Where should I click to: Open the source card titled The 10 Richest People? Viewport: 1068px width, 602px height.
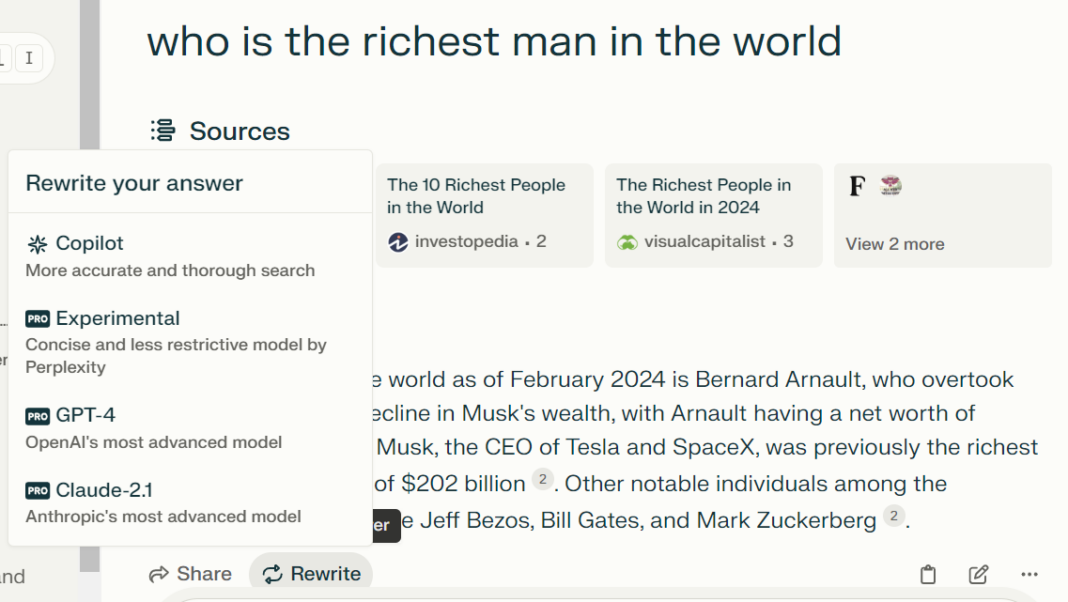click(x=484, y=215)
